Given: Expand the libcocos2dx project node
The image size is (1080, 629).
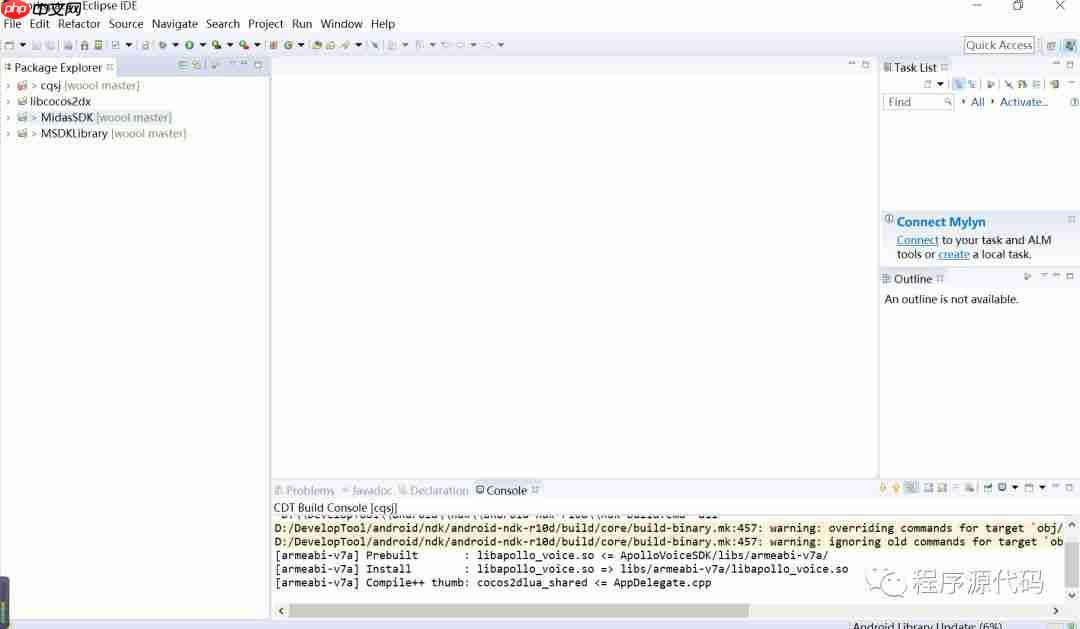Looking at the screenshot, I should click(8, 102).
